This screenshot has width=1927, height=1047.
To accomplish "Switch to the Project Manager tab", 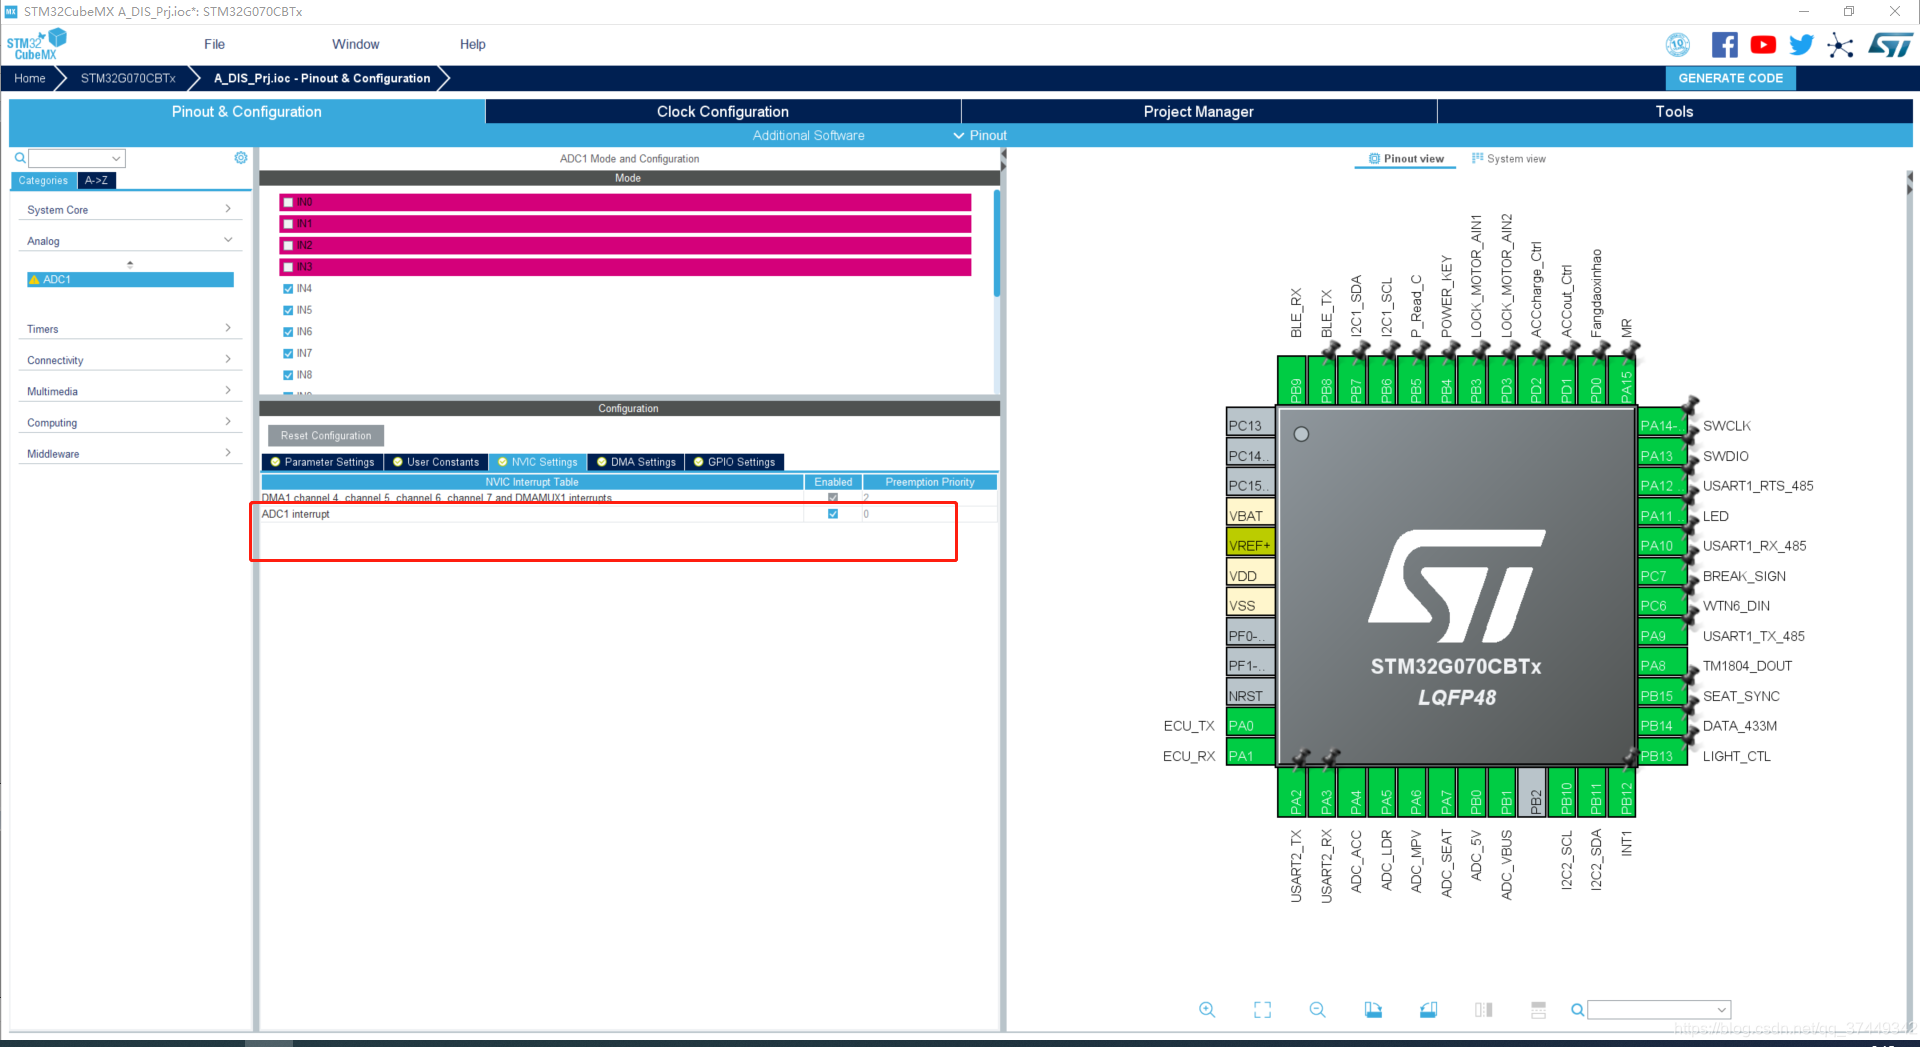I will [1199, 112].
